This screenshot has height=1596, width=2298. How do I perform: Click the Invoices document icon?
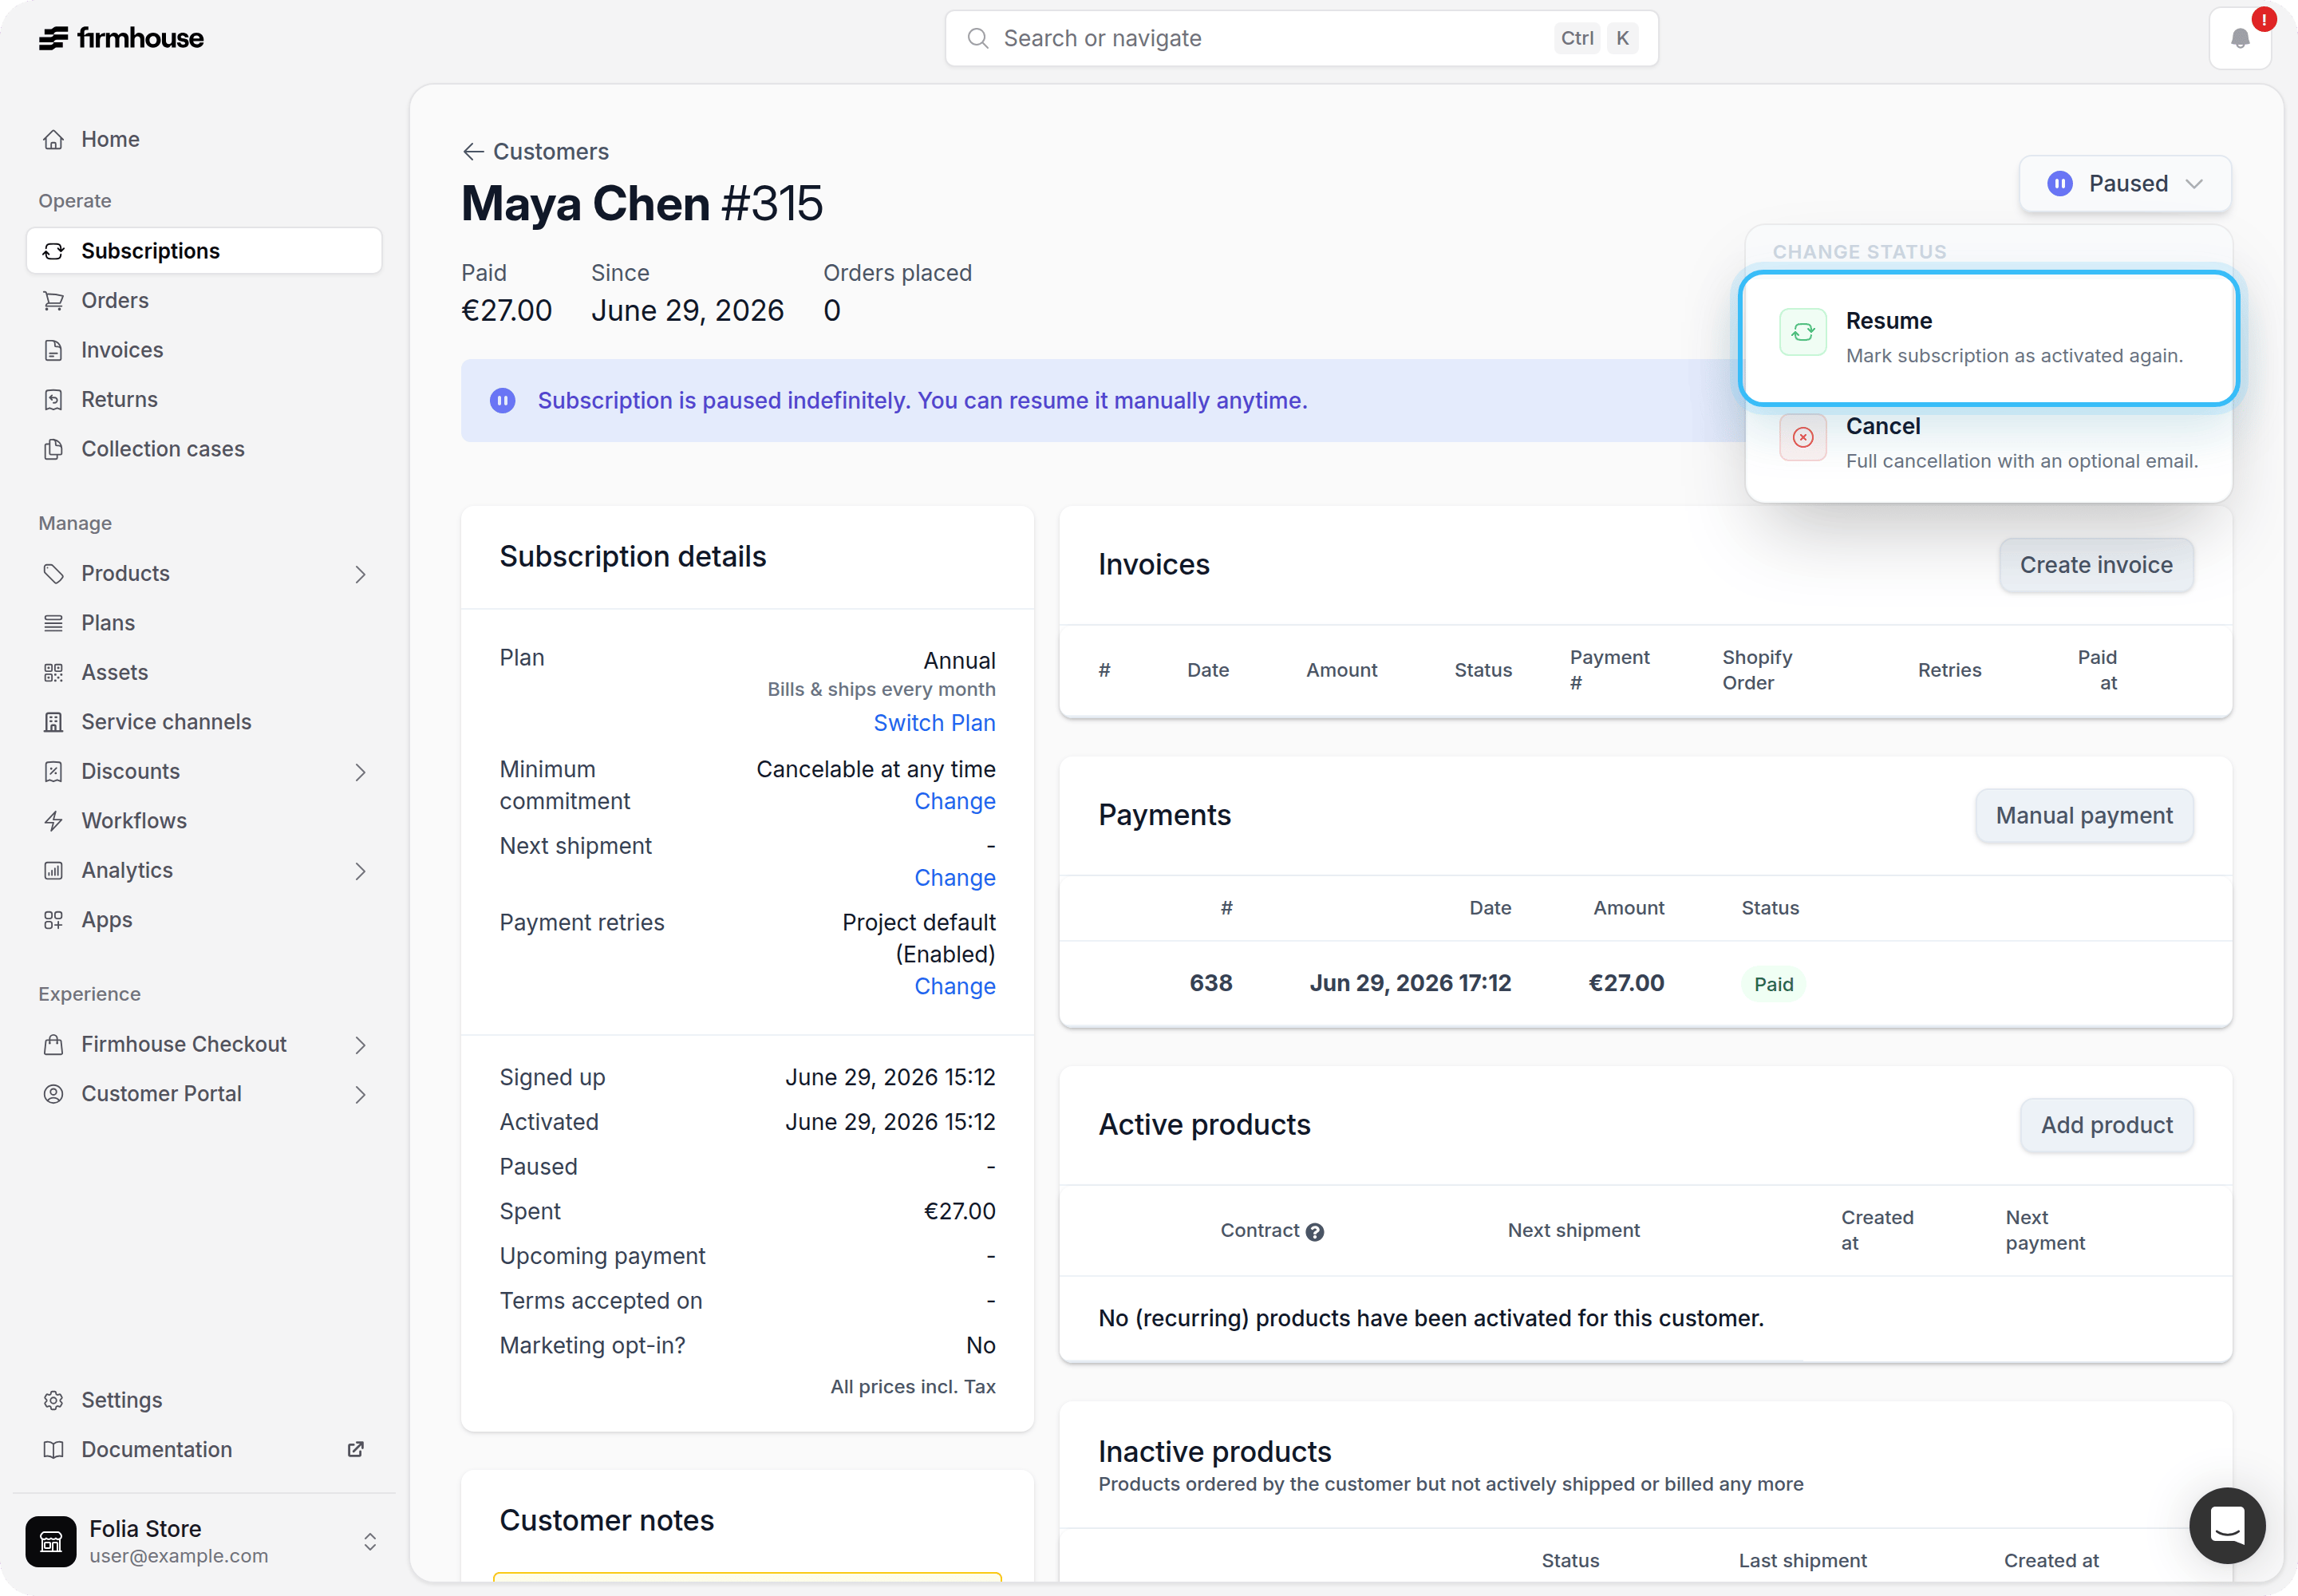[54, 350]
